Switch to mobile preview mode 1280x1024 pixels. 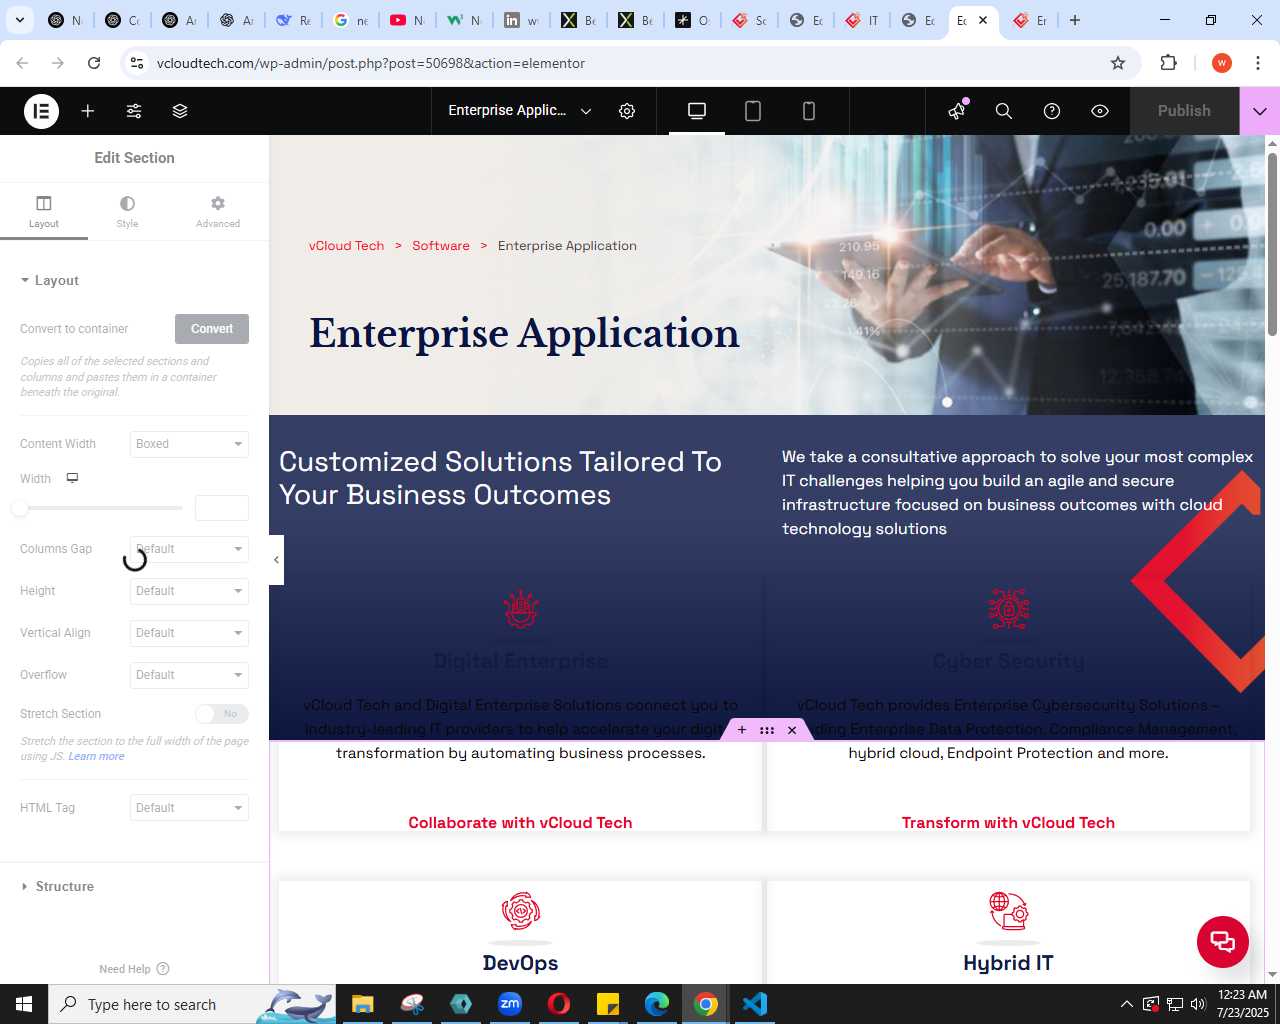(809, 111)
